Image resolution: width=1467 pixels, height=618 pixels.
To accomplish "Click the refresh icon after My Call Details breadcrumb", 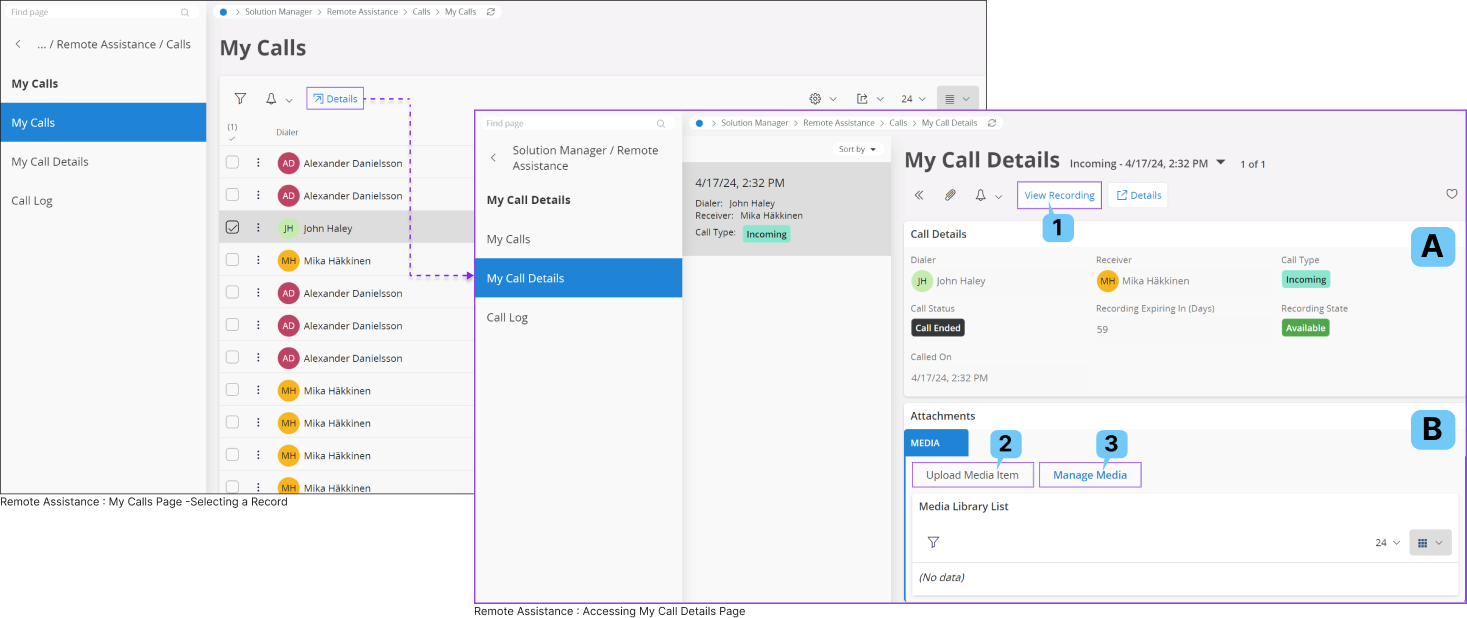I will click(991, 123).
